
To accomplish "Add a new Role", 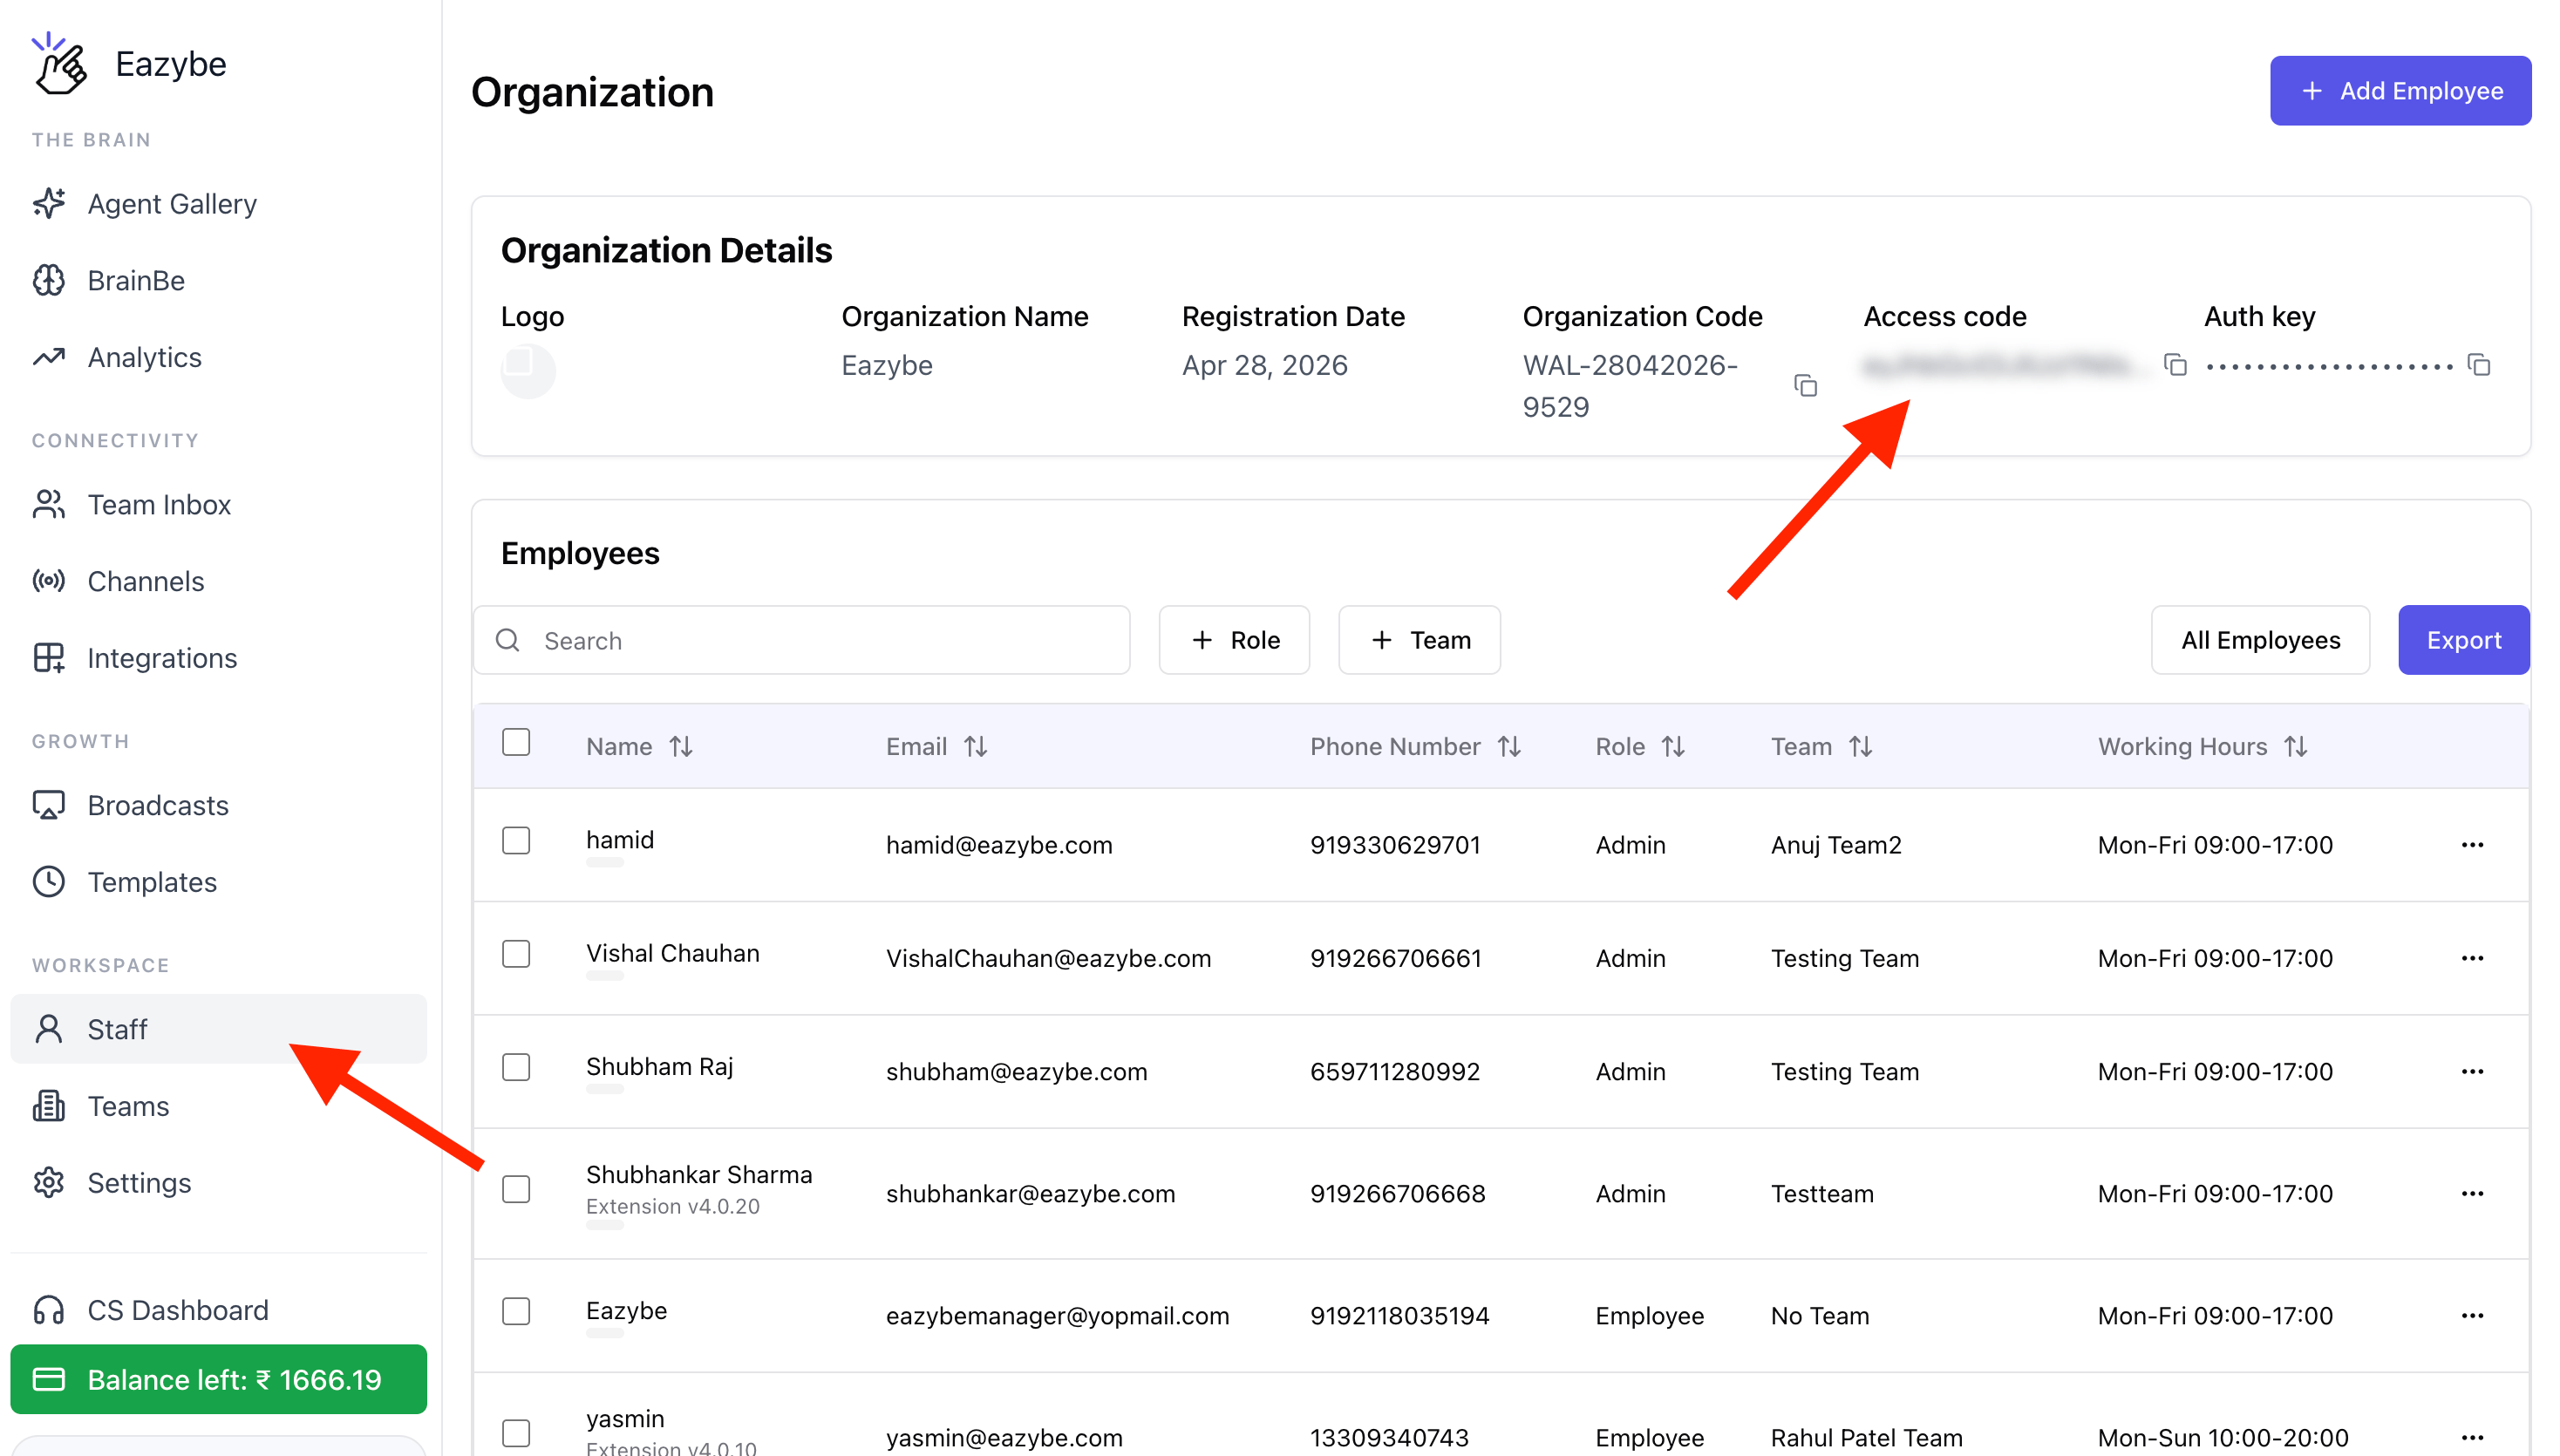I will point(1234,640).
